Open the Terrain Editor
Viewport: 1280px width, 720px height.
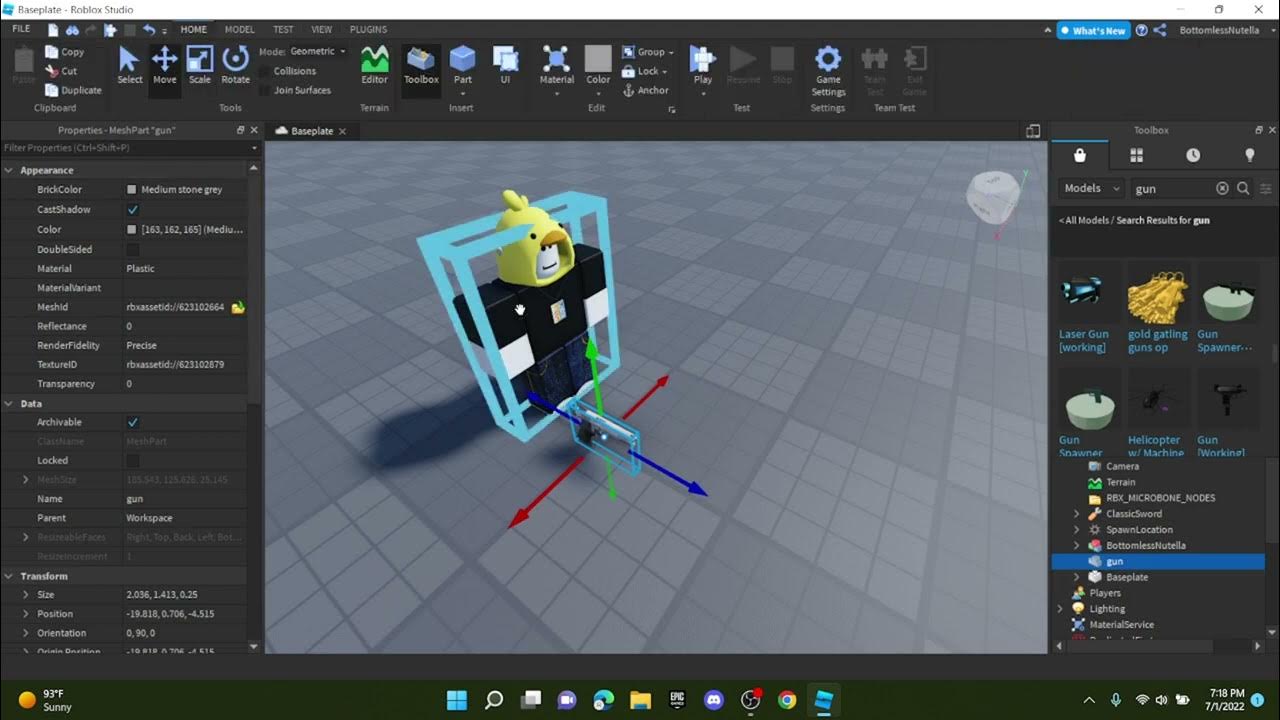pyautogui.click(x=375, y=65)
